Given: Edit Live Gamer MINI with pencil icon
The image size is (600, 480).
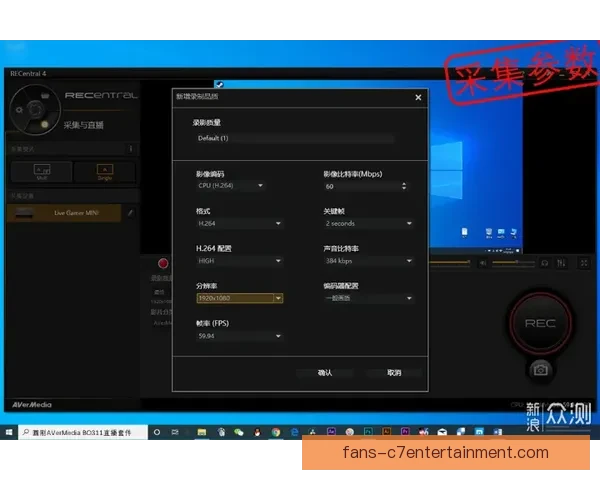Looking at the screenshot, I should 130,213.
